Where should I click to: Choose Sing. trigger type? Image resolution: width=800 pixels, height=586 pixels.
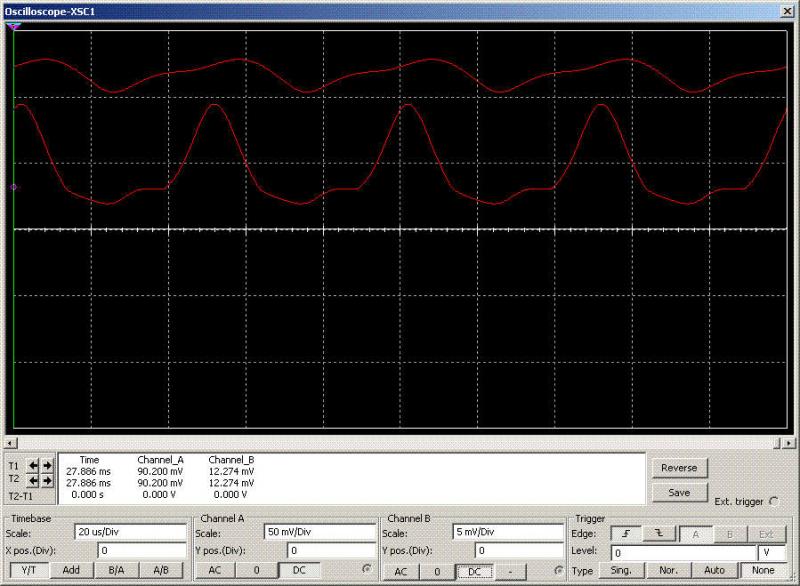point(621,570)
